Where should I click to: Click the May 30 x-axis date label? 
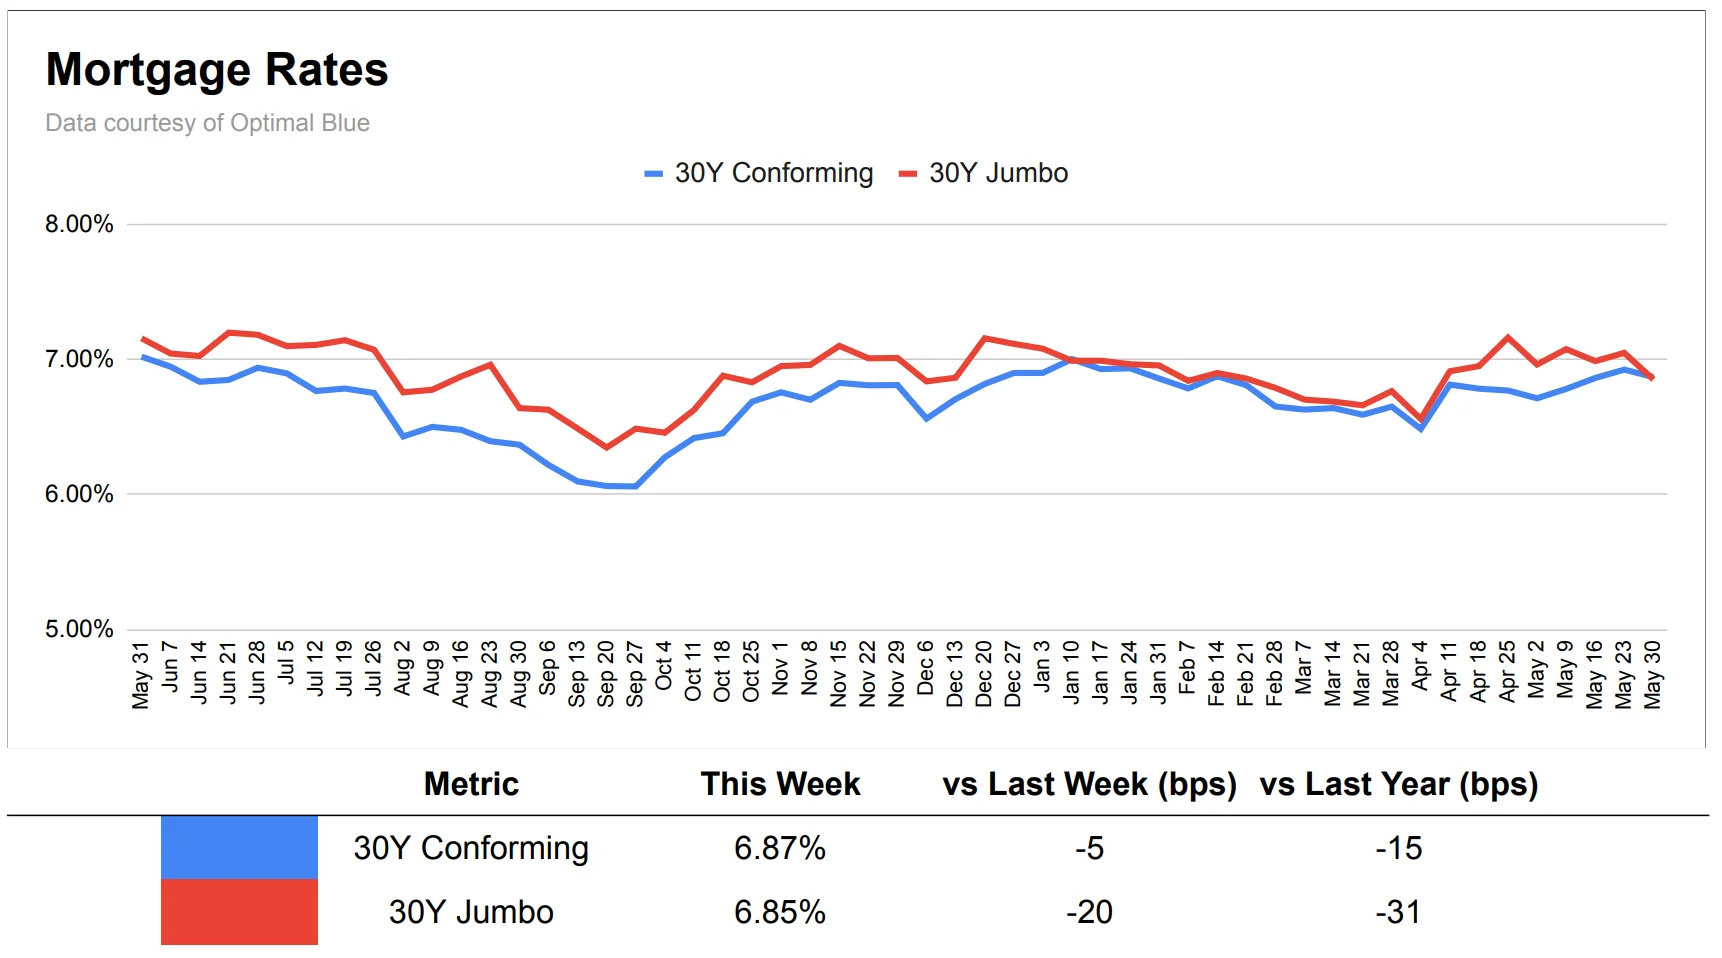pos(1653,675)
